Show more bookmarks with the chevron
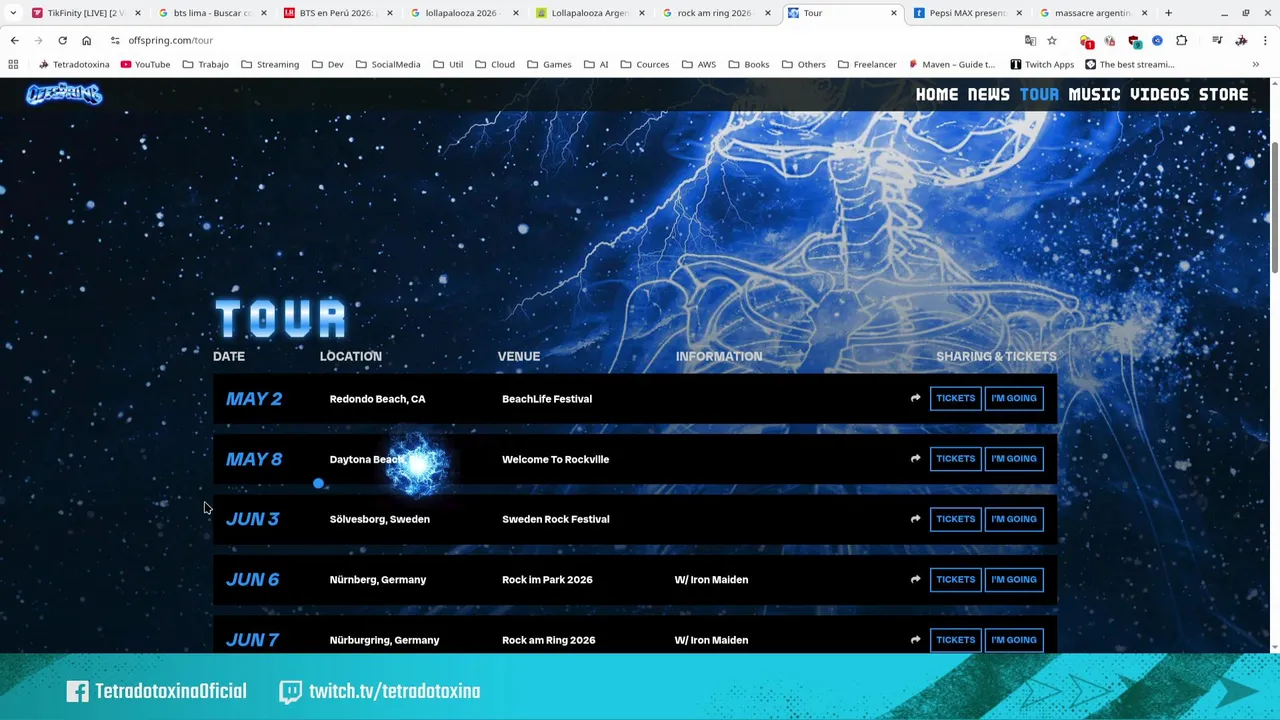The height and width of the screenshot is (720, 1280). tap(1255, 64)
